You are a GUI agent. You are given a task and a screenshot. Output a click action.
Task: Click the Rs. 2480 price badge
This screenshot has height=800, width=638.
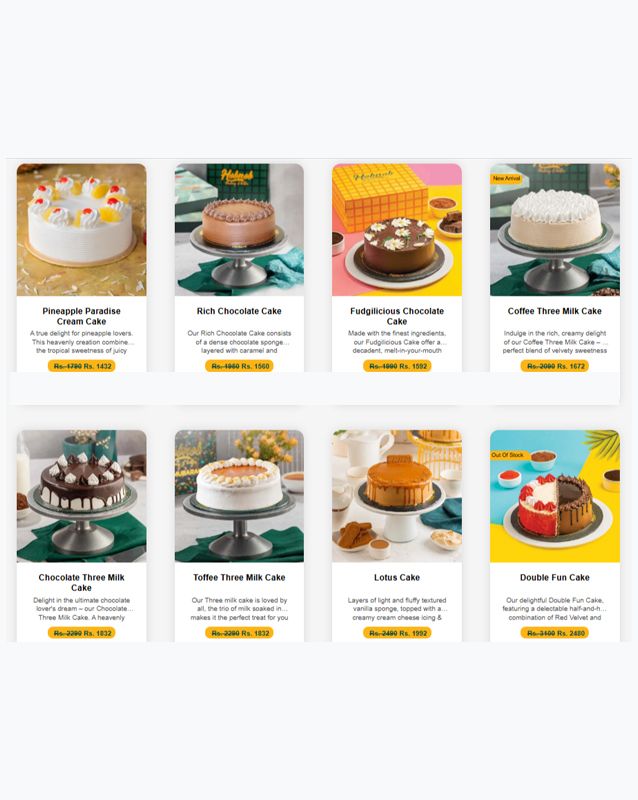coord(555,633)
